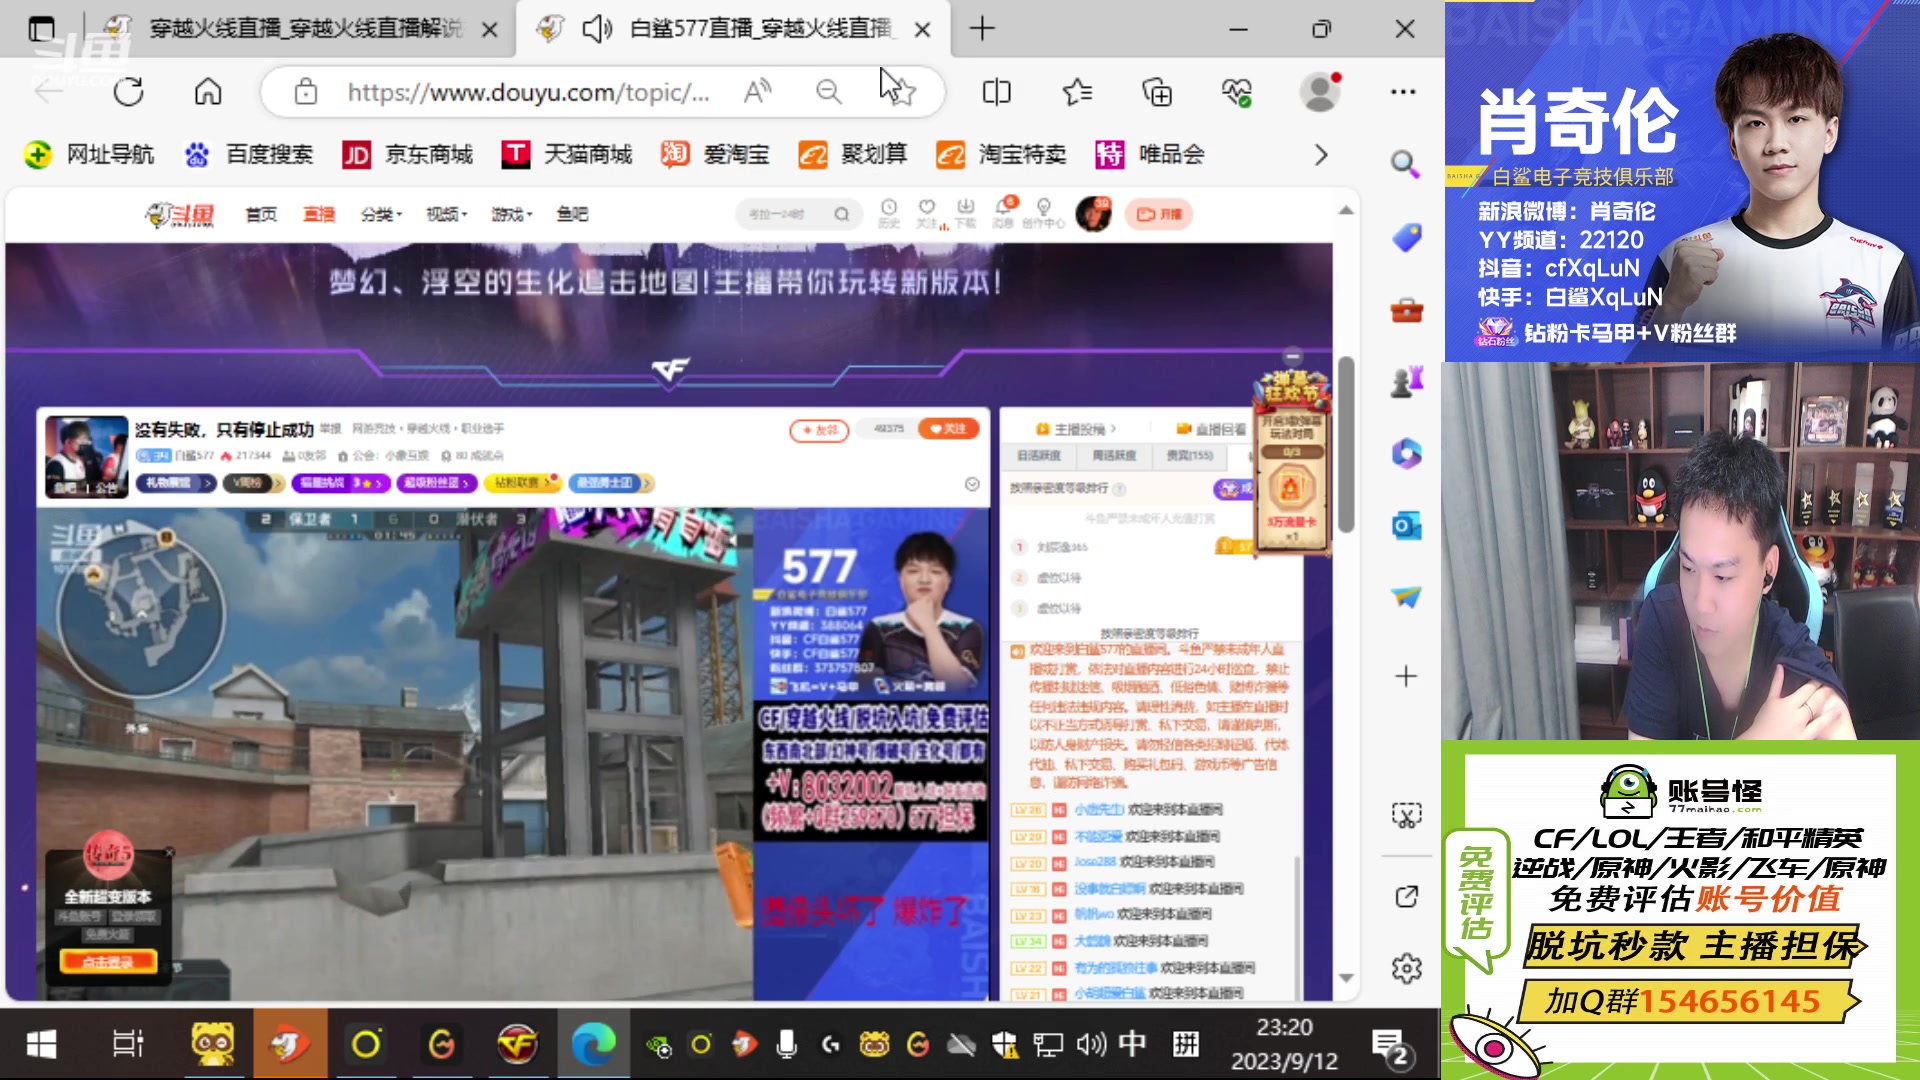Open the Edge profile avatar

tap(1319, 92)
